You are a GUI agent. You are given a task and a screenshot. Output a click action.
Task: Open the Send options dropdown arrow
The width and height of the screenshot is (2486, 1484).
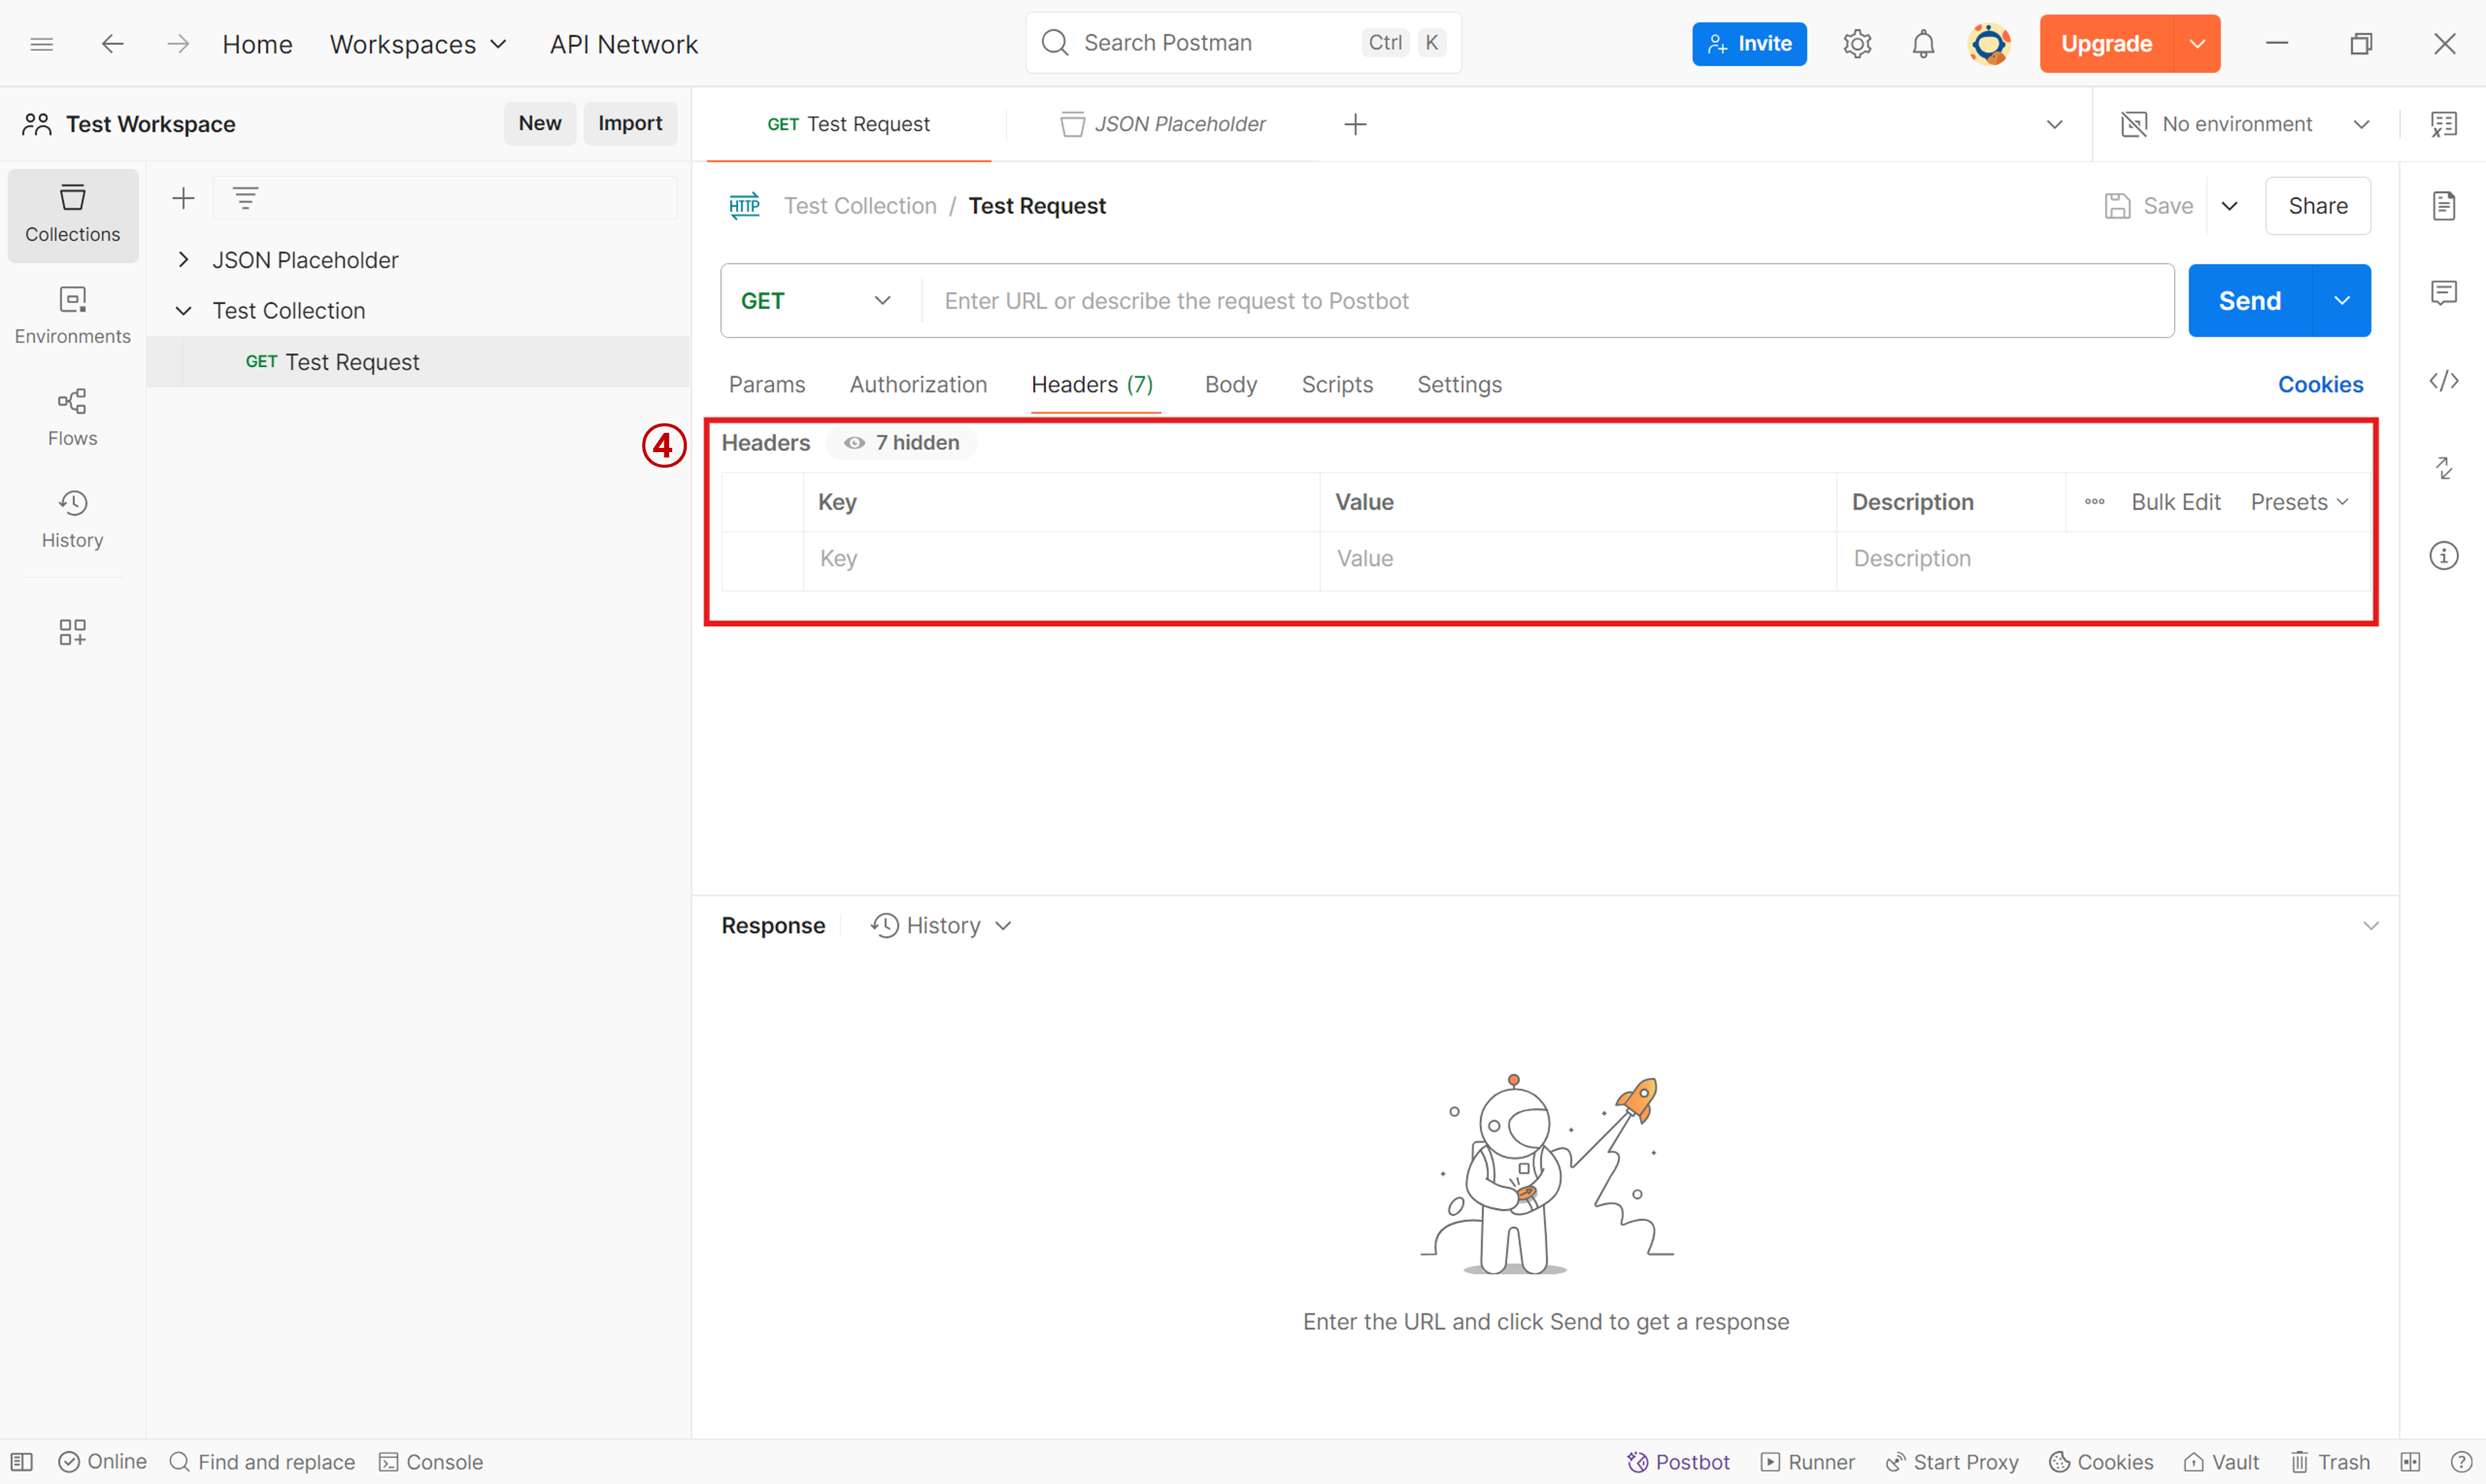point(2341,301)
